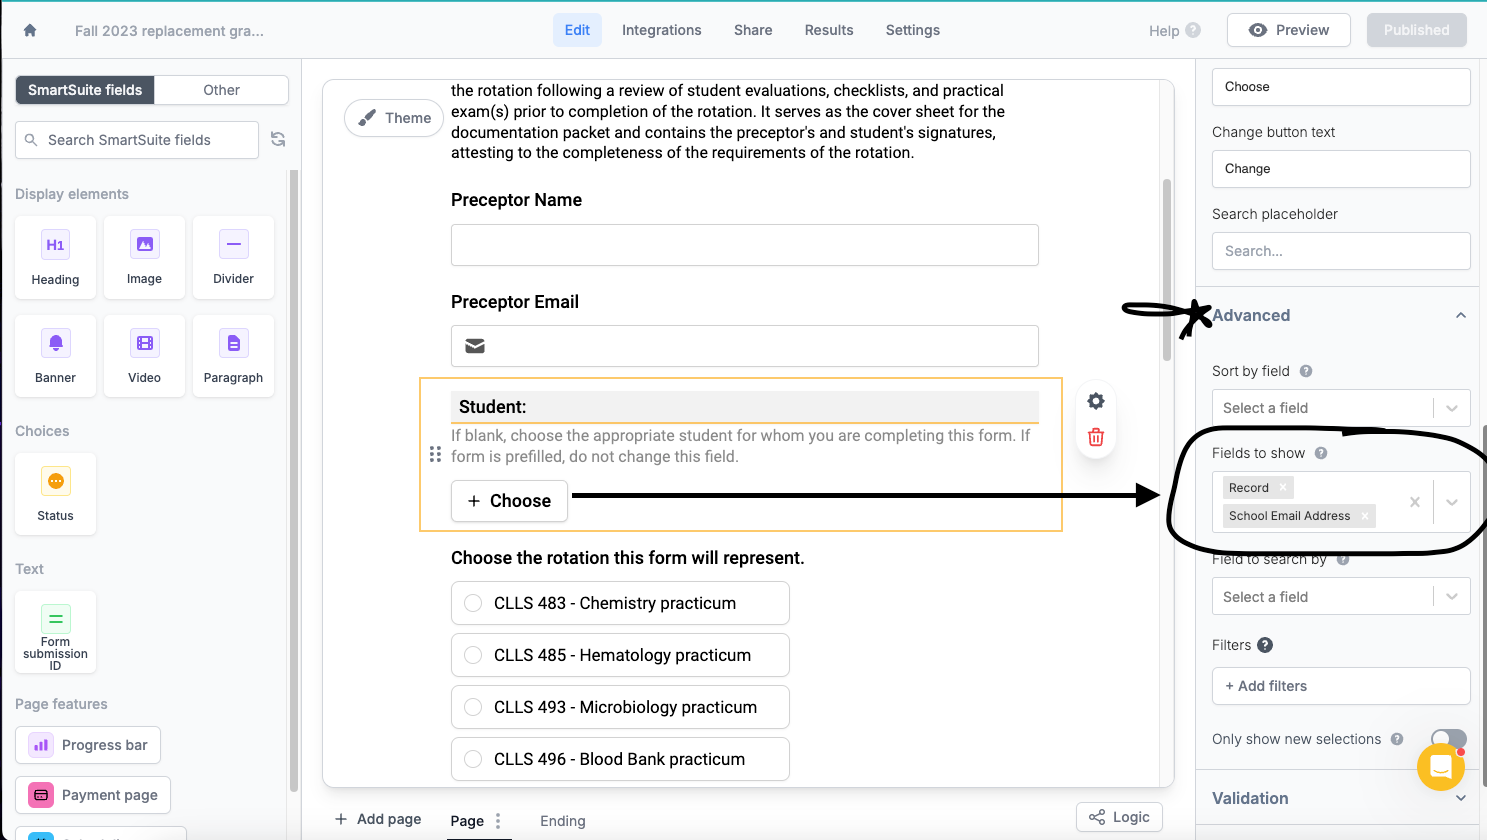Expand the Validation section
The width and height of the screenshot is (1487, 840).
coord(1460,798)
